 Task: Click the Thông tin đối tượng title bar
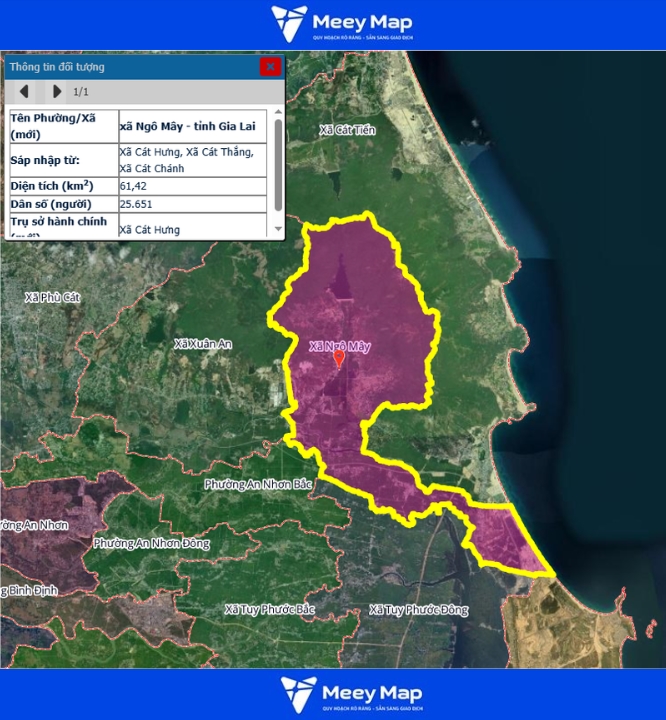pos(130,67)
